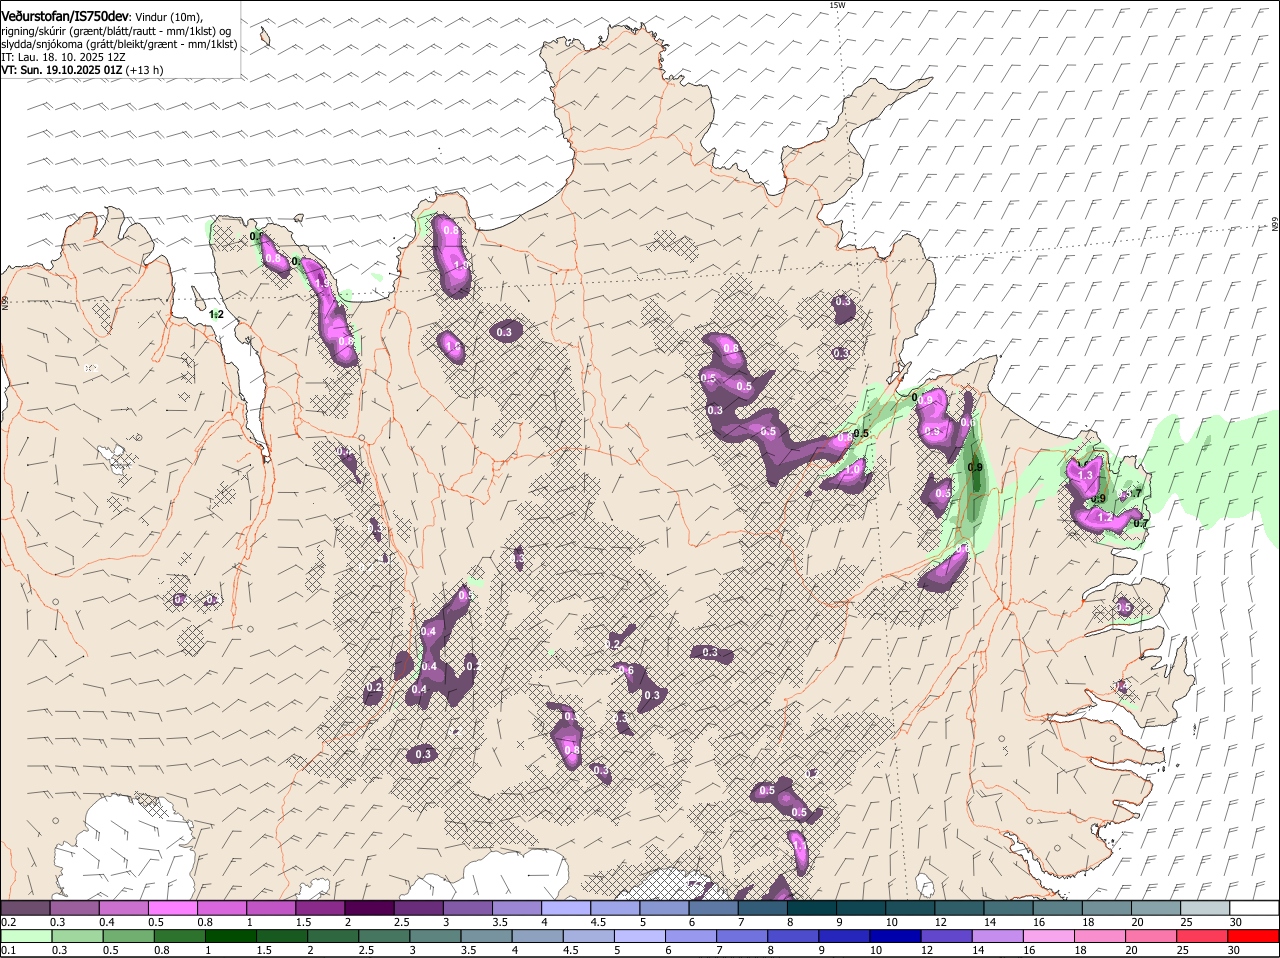The image size is (1280, 958).
Task: Pick lower legend swatch between 7 and 8
Action: coord(741,936)
